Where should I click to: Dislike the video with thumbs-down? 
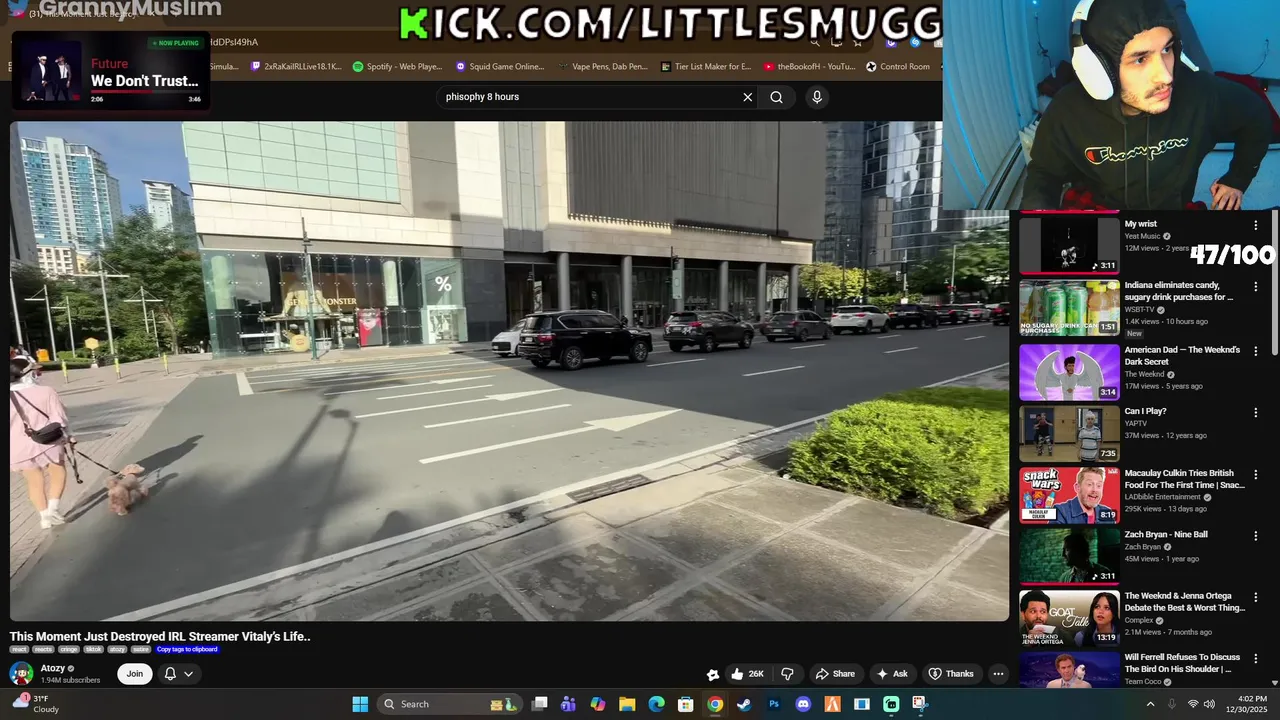click(x=787, y=674)
